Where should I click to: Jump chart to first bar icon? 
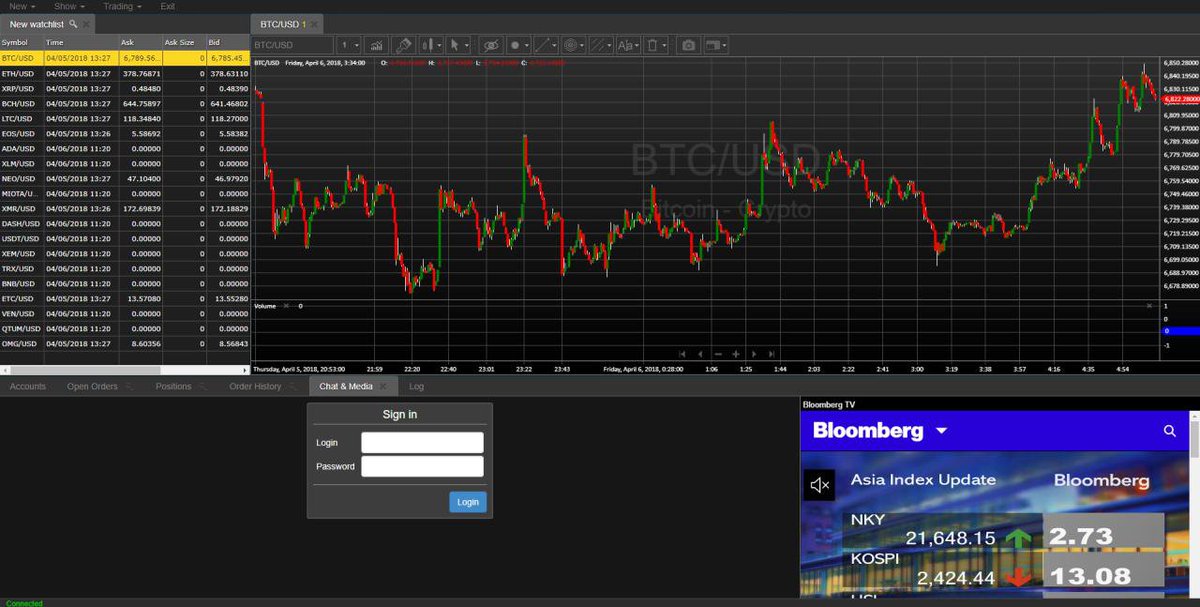point(682,353)
